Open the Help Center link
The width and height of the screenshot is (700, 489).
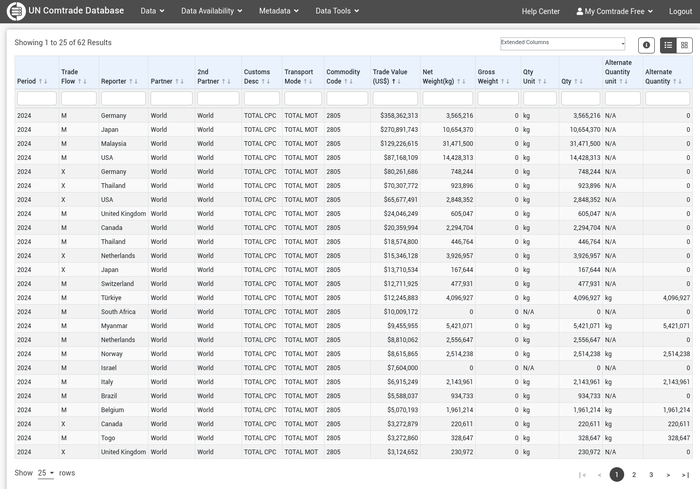(x=541, y=11)
